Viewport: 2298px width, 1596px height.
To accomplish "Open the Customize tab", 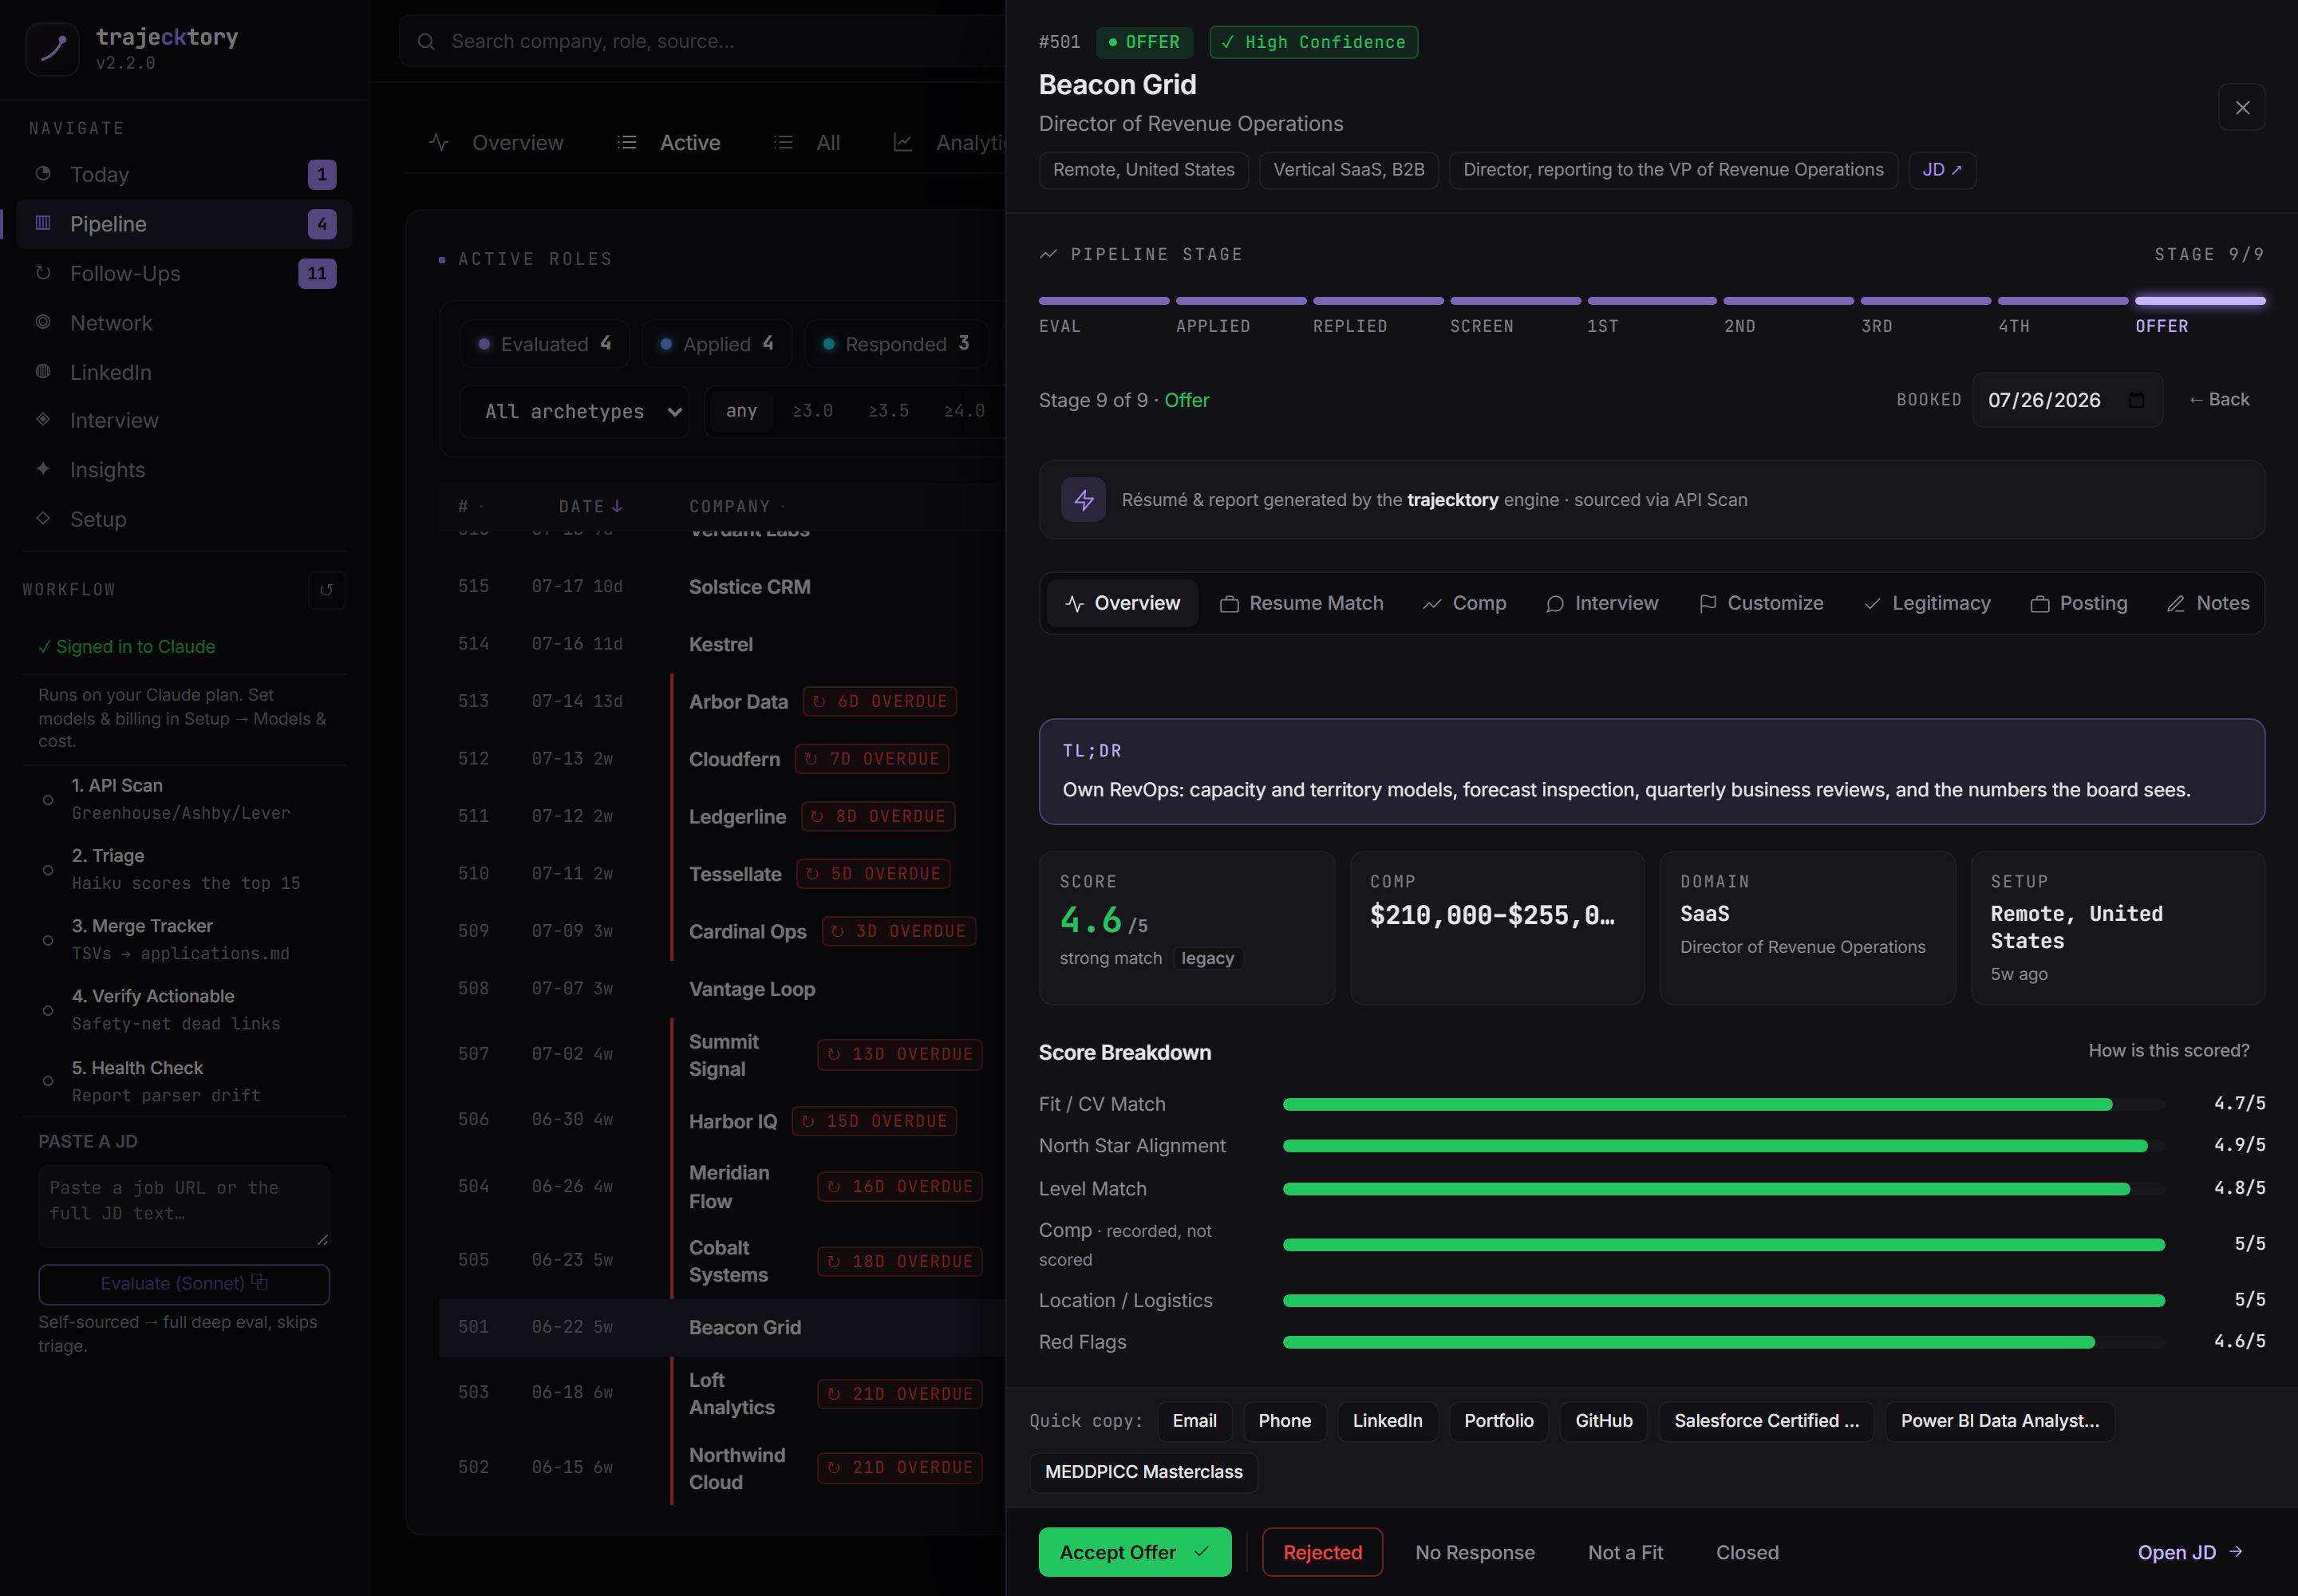I will tap(1760, 603).
